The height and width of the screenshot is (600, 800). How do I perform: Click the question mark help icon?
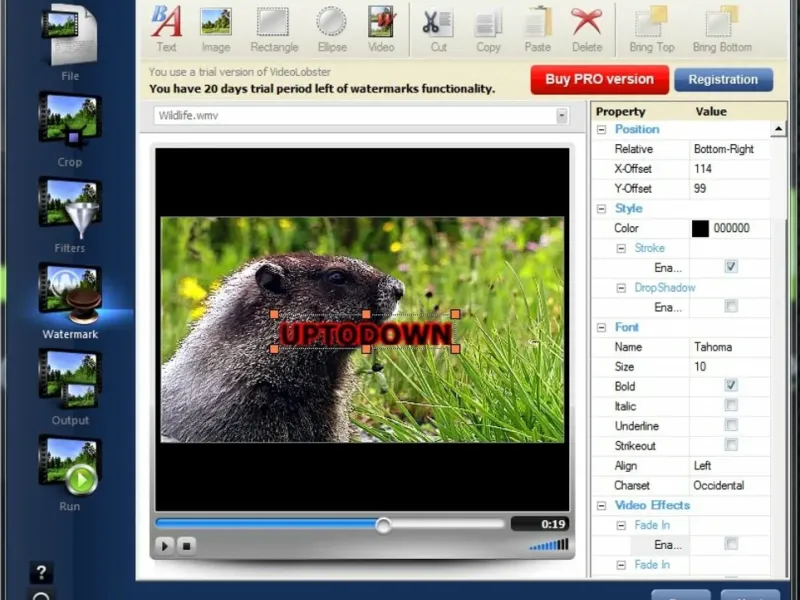click(x=41, y=572)
